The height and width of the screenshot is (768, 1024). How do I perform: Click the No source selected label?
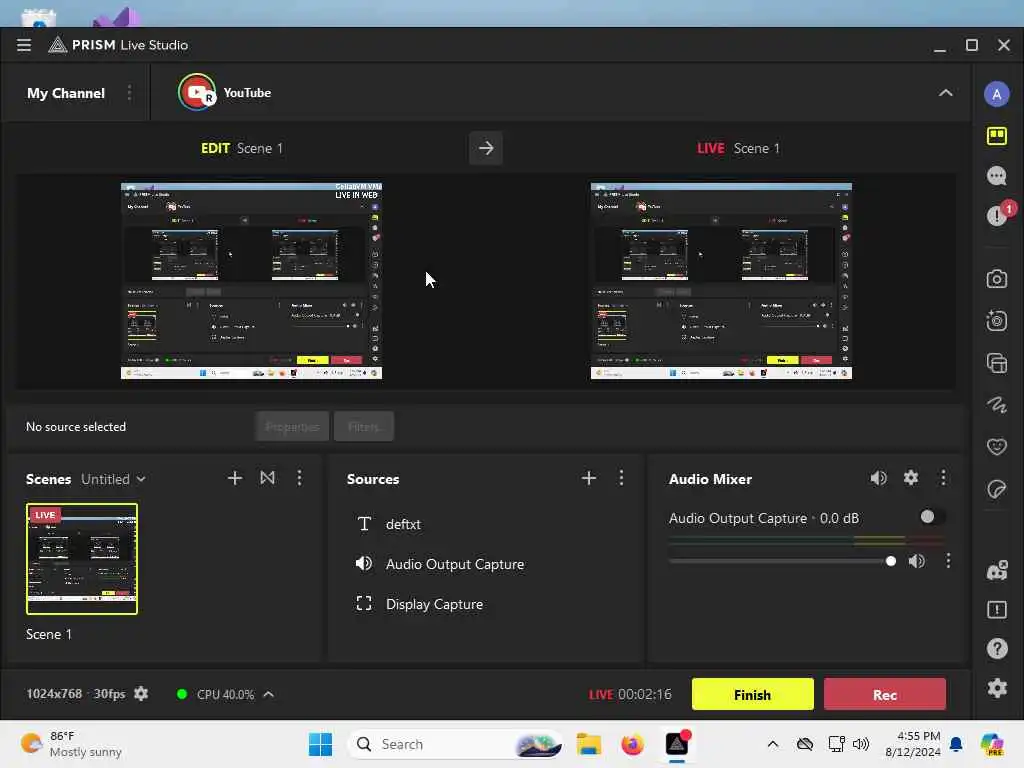point(76,427)
